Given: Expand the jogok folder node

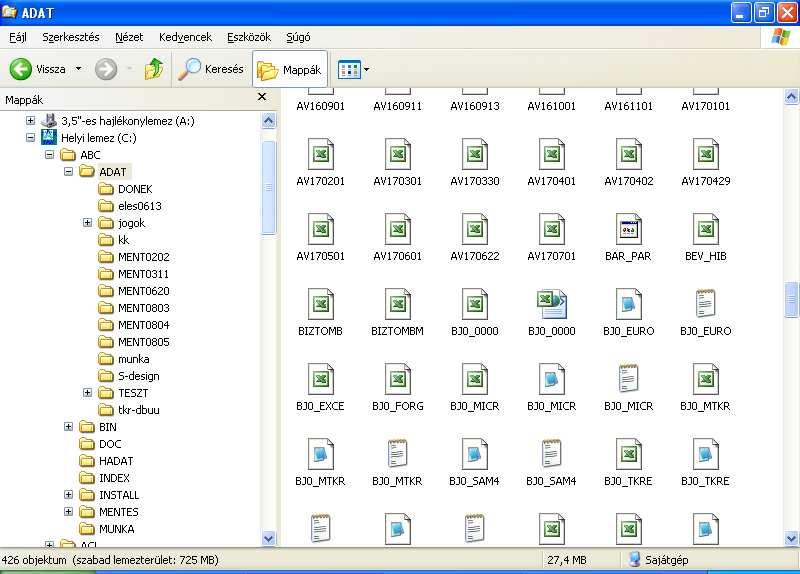Looking at the screenshot, I should (x=87, y=222).
